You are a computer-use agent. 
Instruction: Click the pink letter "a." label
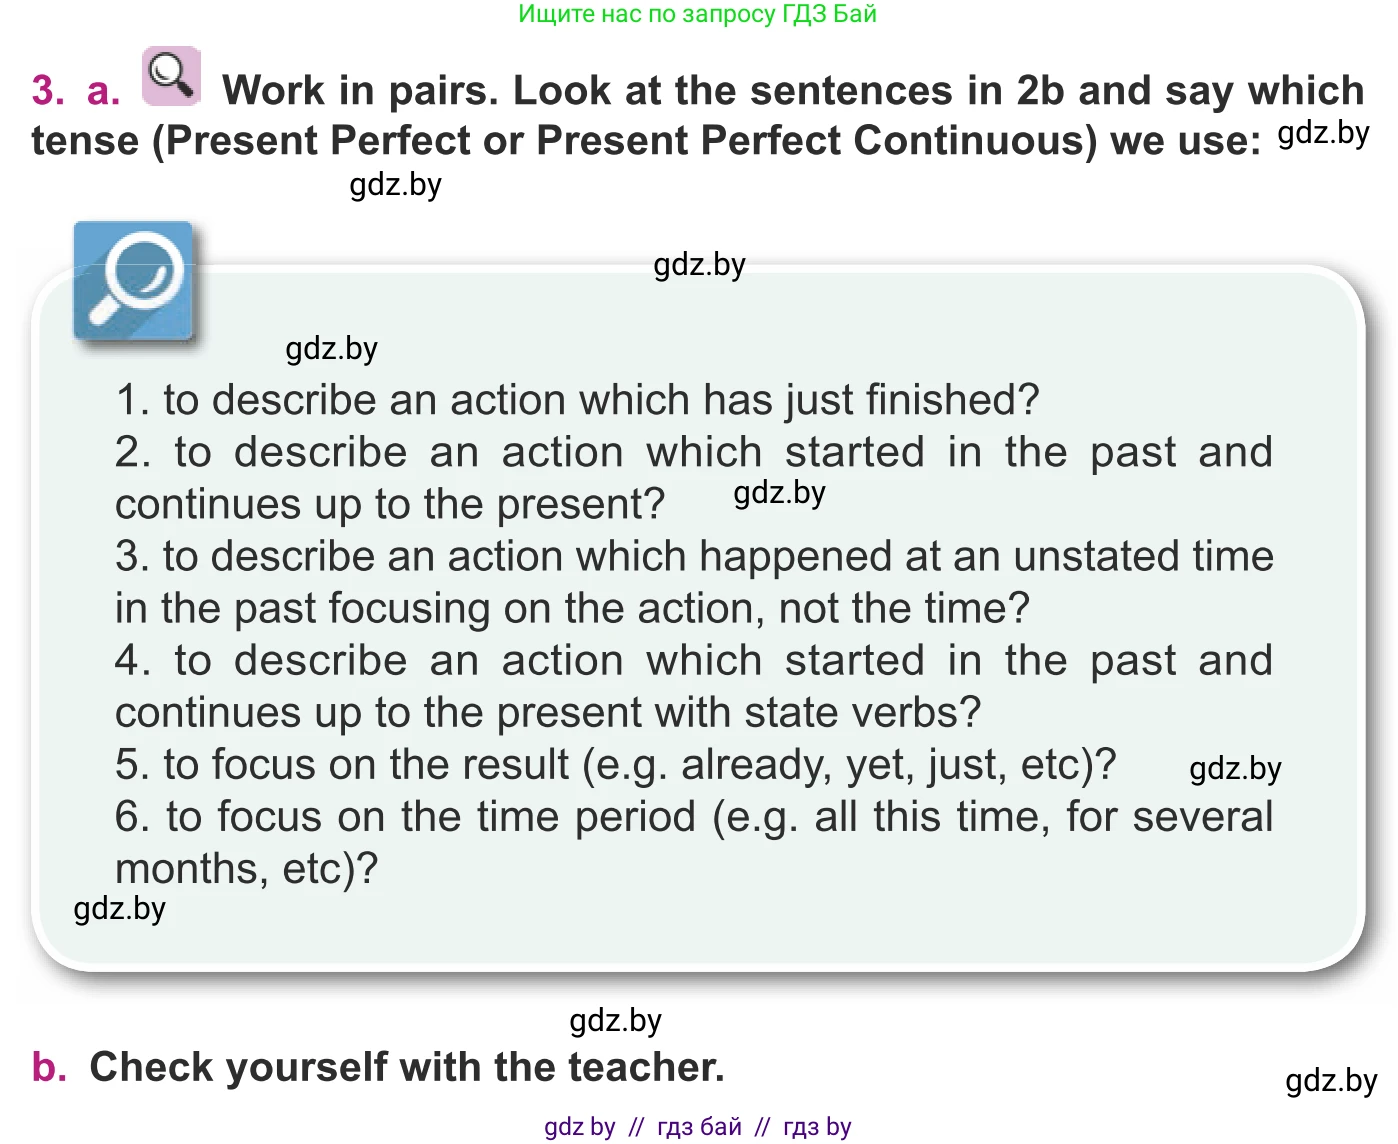pos(104,90)
